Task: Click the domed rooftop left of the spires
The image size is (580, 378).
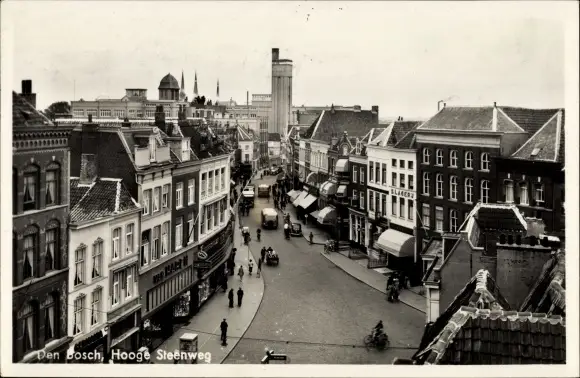Action: (169, 87)
